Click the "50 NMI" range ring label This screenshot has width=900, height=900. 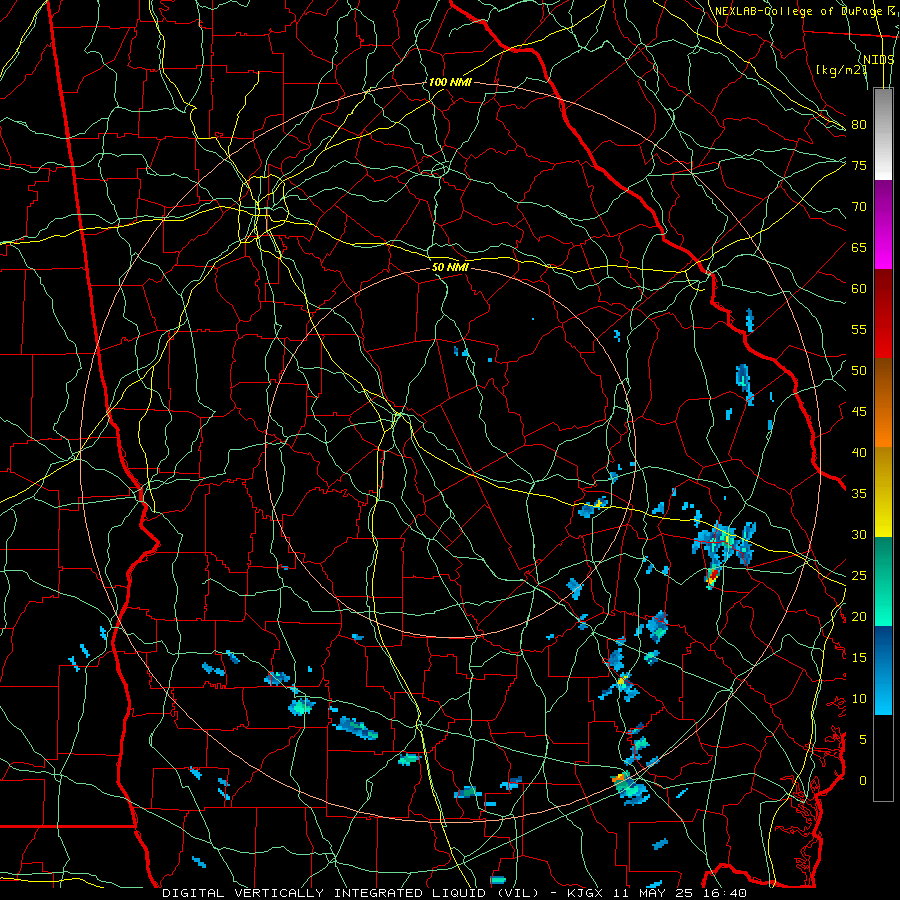[x=450, y=267]
